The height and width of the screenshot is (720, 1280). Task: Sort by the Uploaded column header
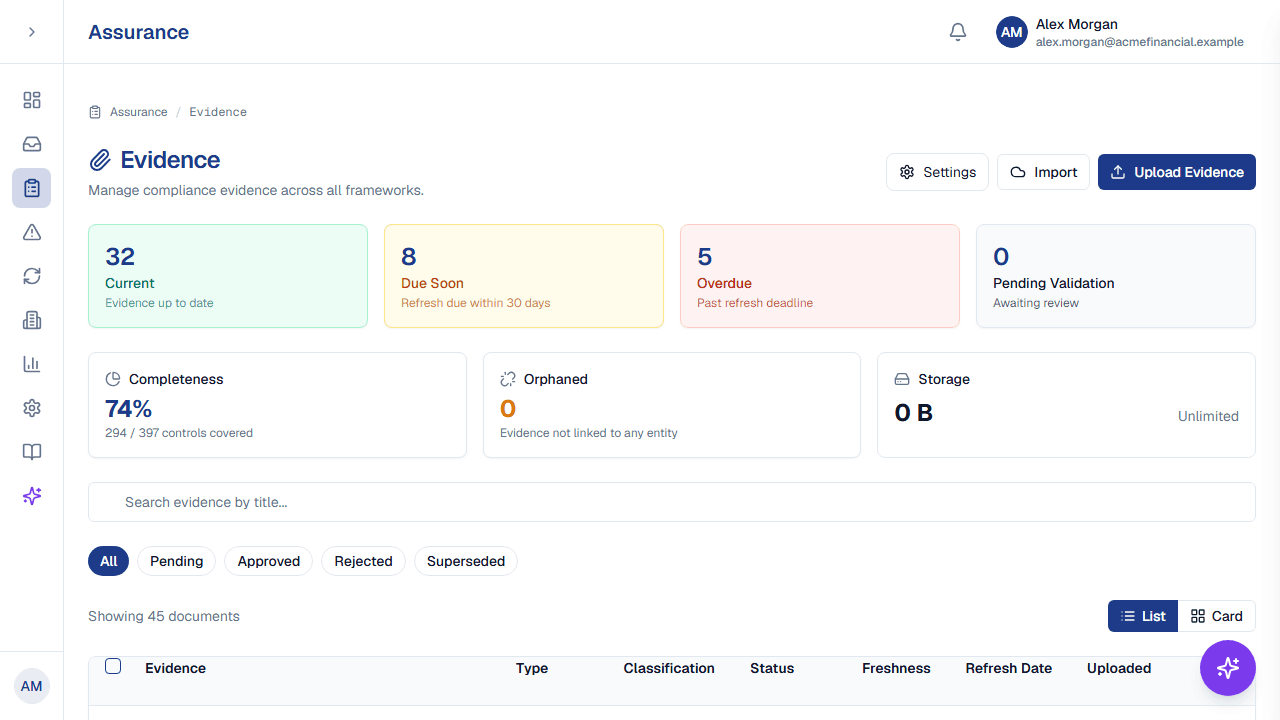tap(1119, 668)
